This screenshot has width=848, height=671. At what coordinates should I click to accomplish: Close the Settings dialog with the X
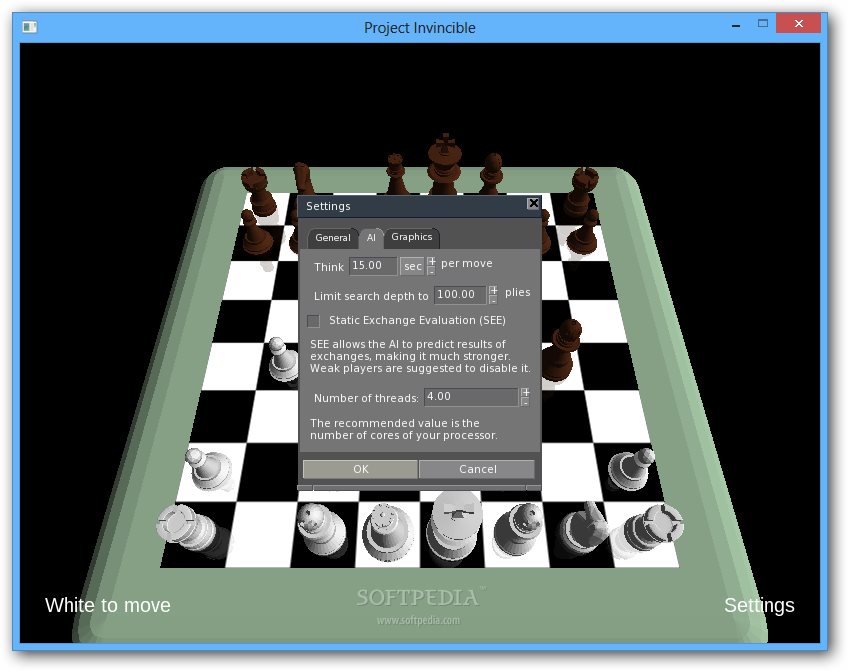point(533,203)
